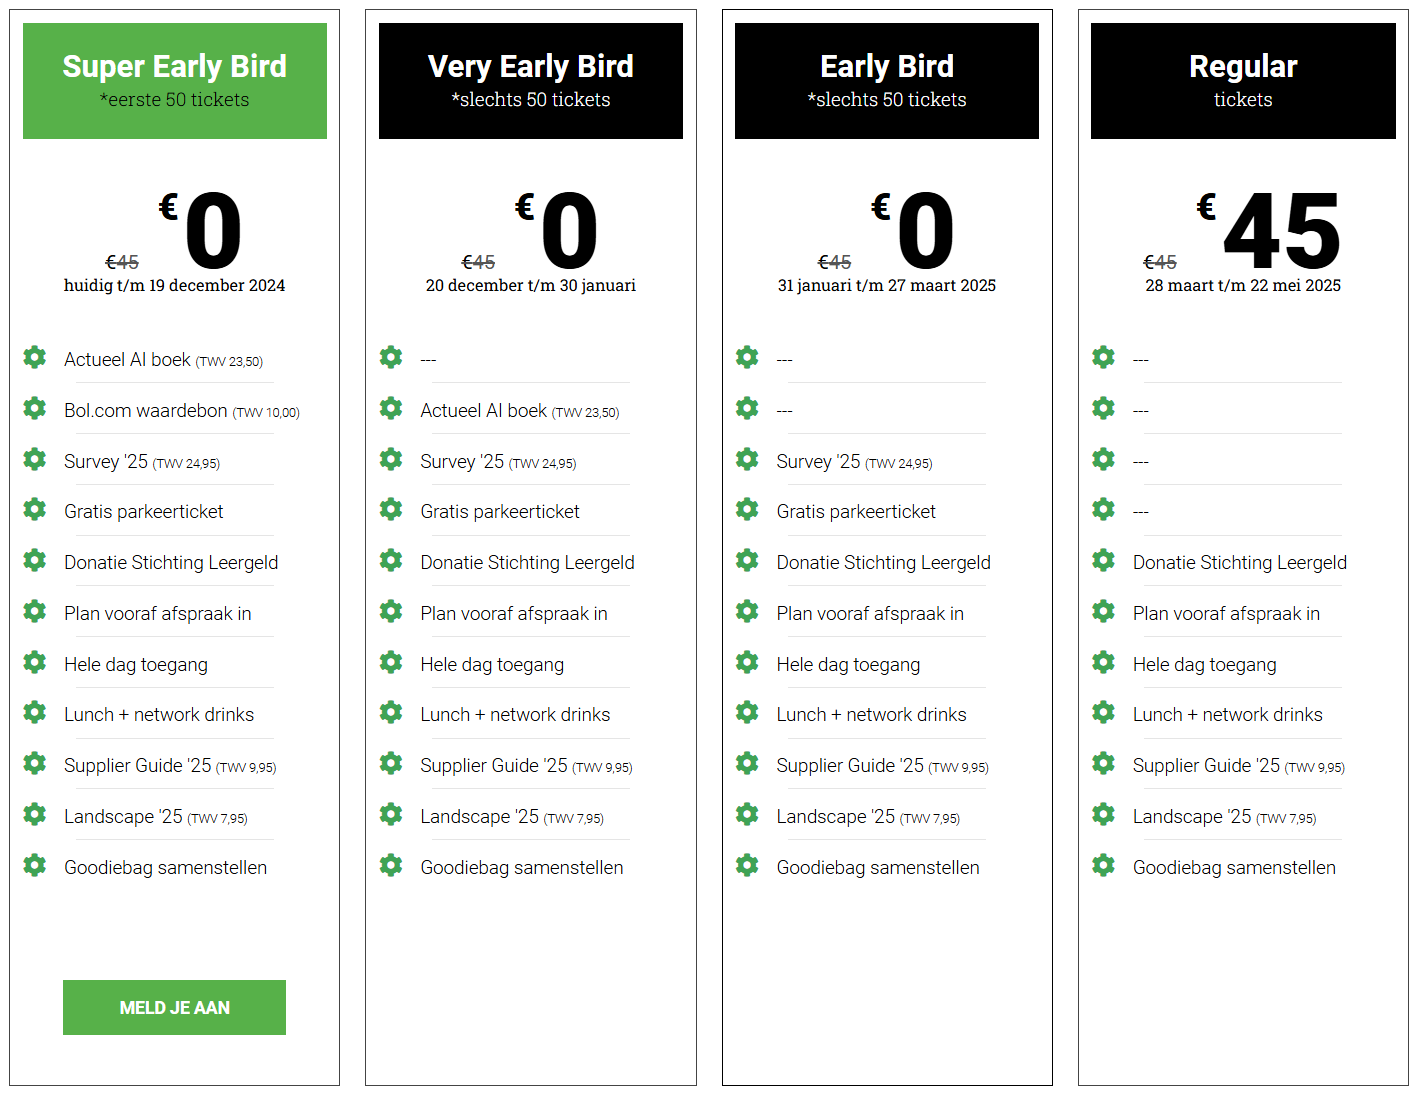
Task: Click gear icon by Super Early Bird Landscape '25
Action: point(35,814)
